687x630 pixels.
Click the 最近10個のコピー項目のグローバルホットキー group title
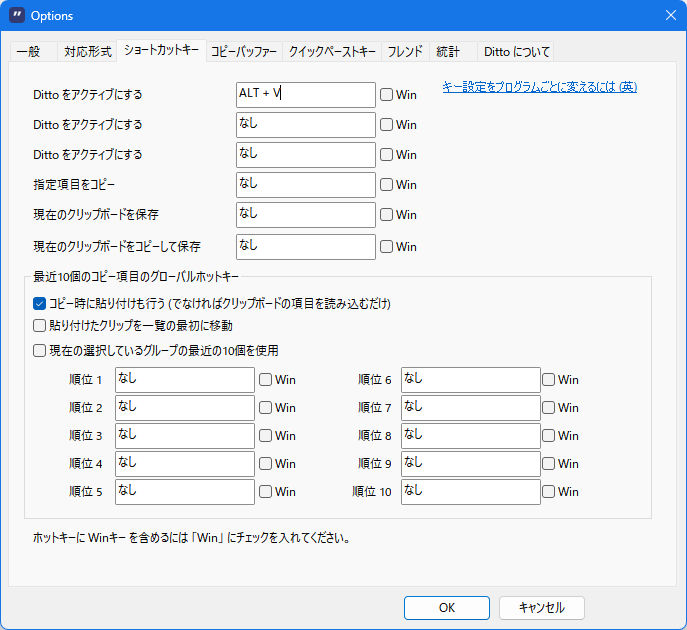(136, 276)
